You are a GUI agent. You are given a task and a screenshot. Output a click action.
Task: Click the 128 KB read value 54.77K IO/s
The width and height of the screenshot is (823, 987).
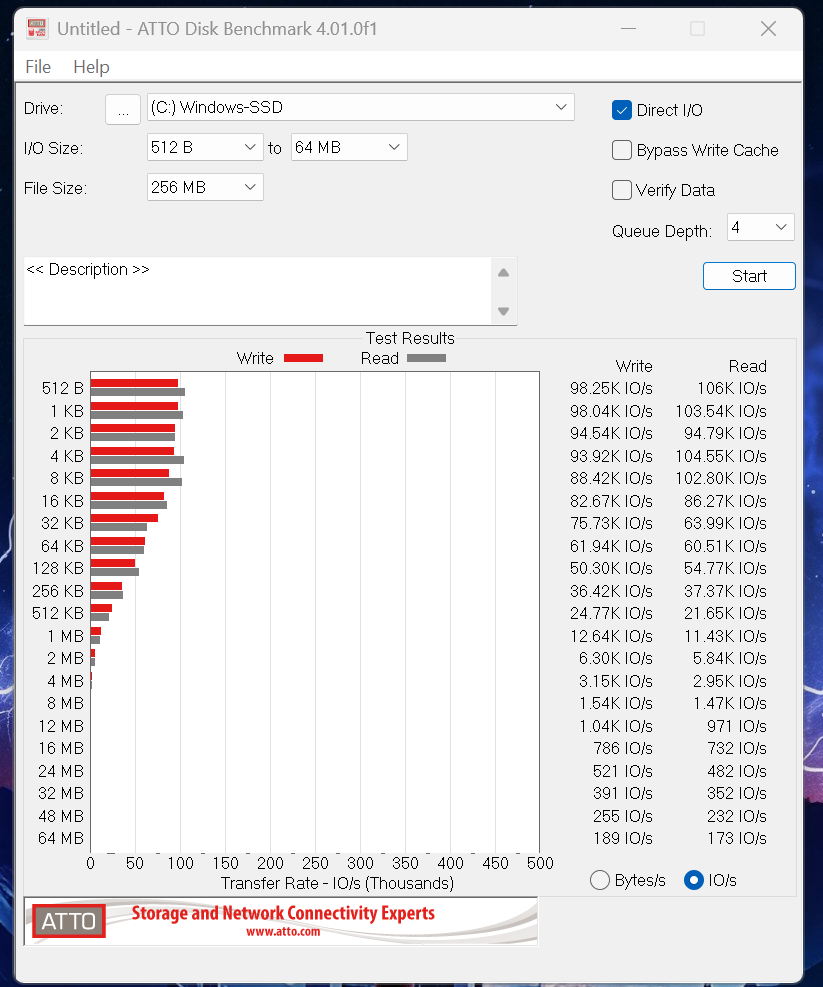pyautogui.click(x=725, y=568)
